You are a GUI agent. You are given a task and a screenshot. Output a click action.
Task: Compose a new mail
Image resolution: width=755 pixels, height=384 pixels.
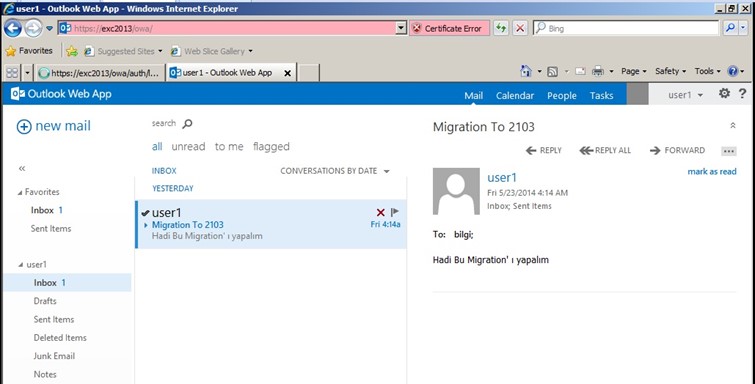point(53,126)
